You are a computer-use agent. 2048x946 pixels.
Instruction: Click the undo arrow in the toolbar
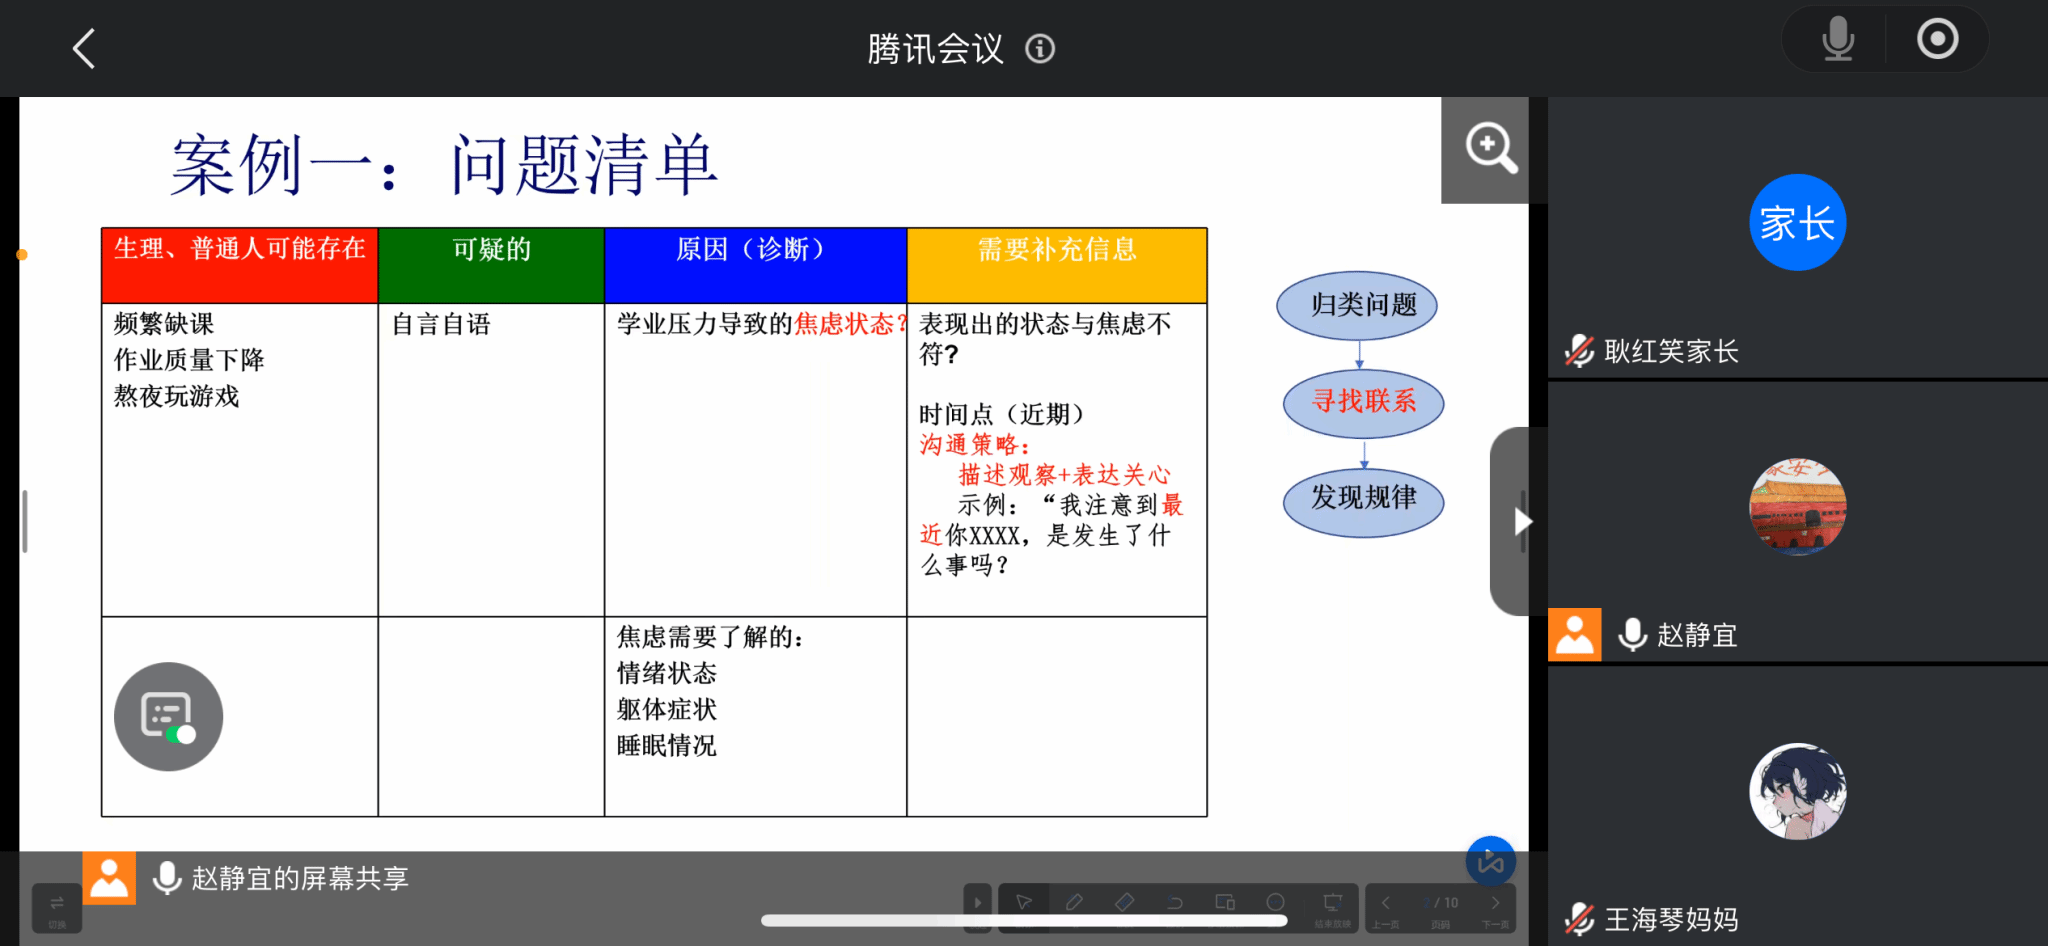click(1175, 902)
